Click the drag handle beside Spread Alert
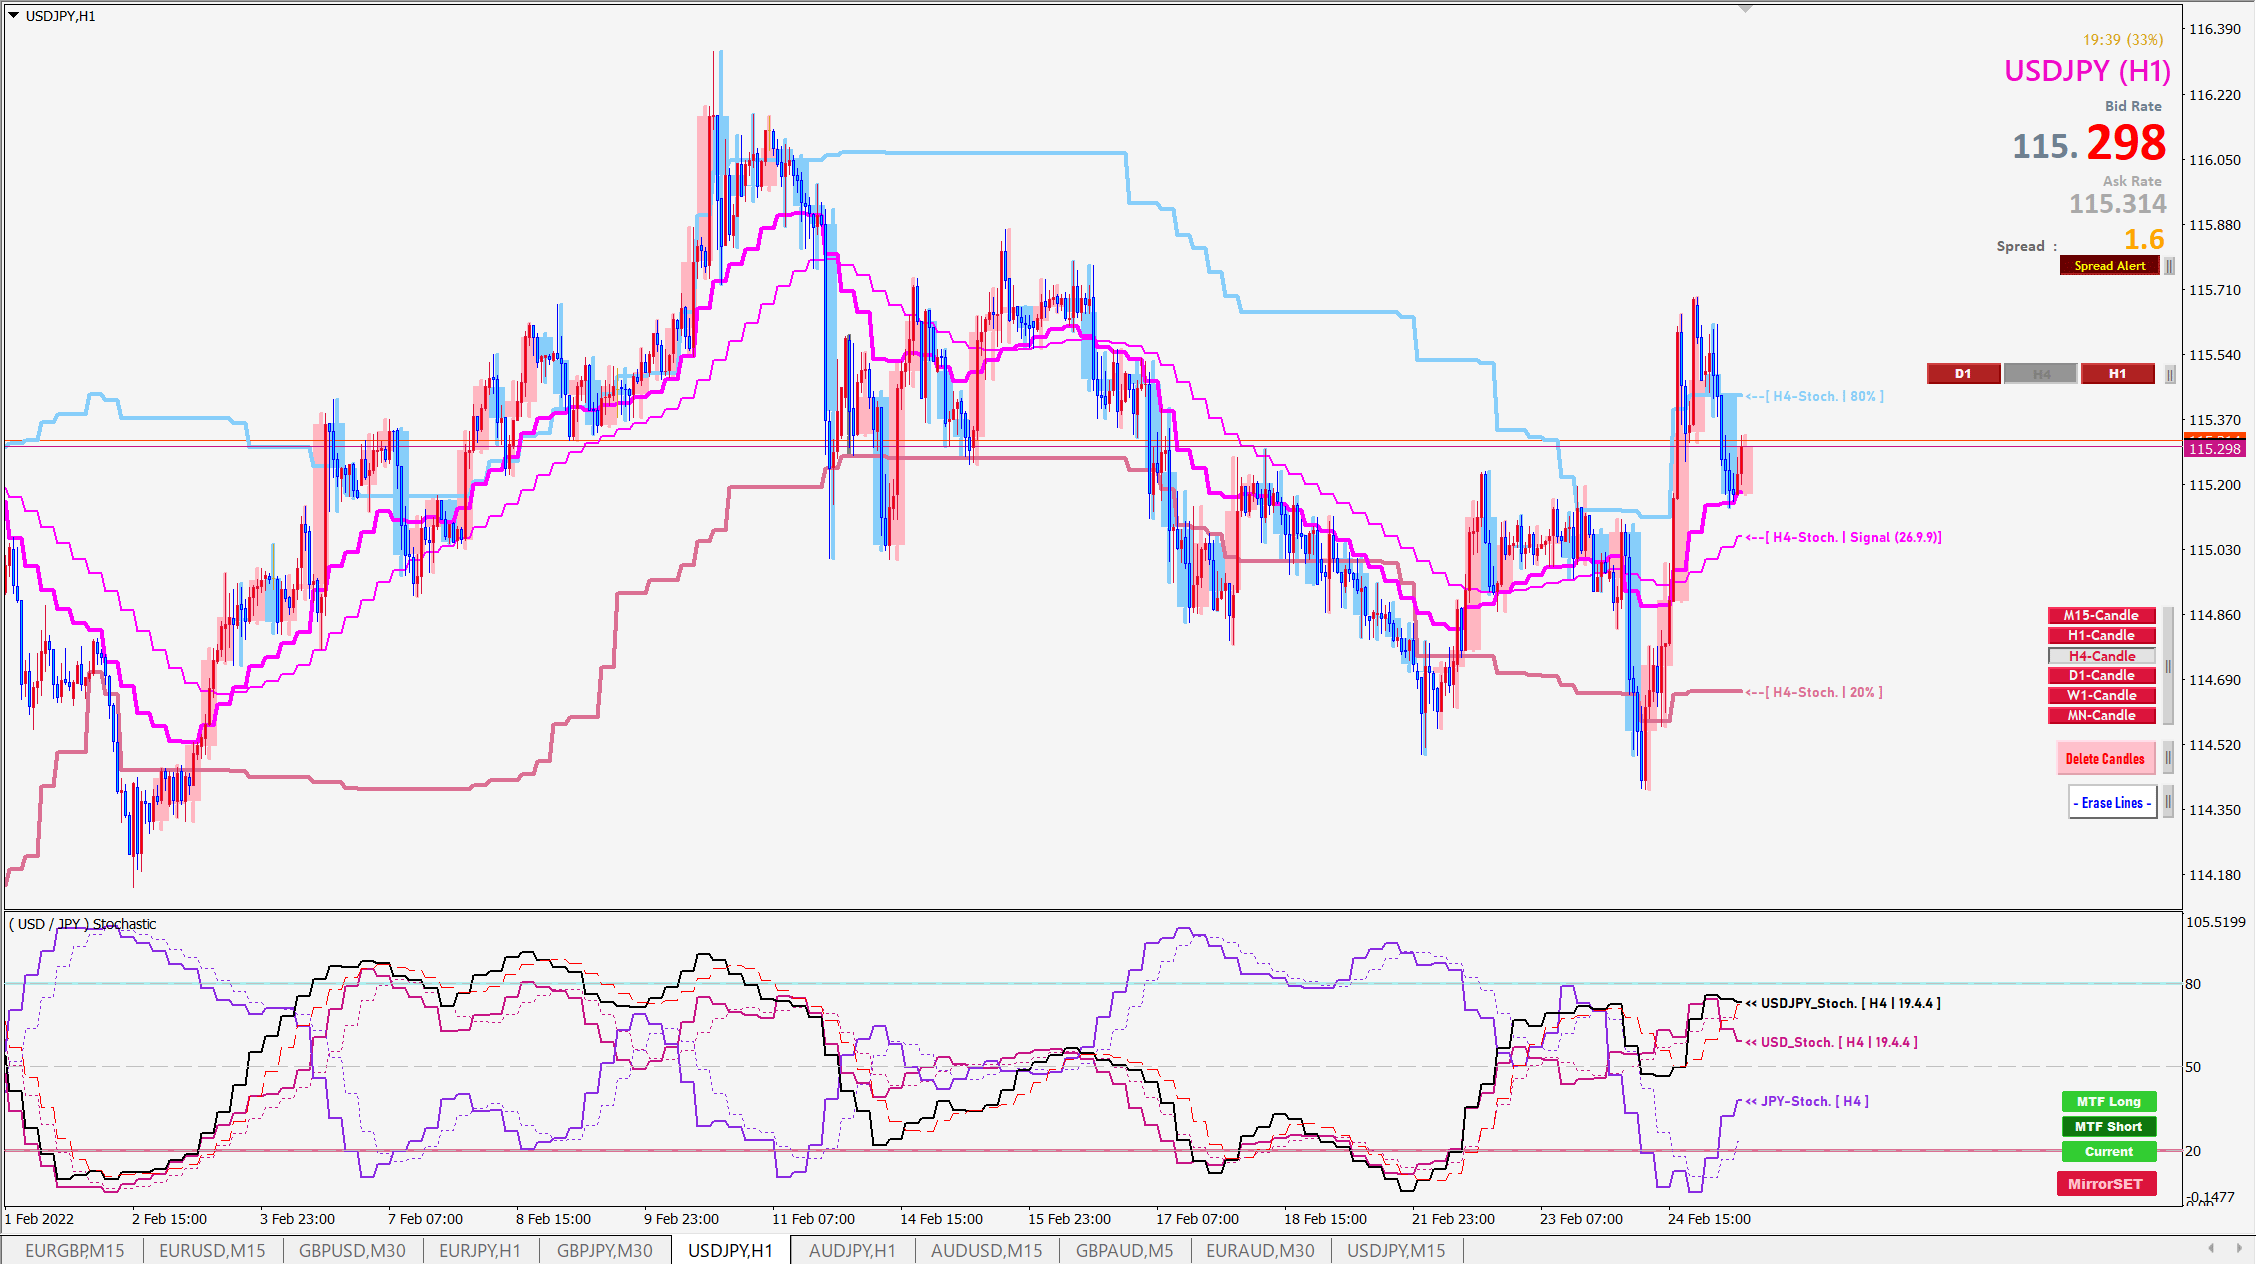This screenshot has width=2256, height=1264. click(x=2169, y=266)
